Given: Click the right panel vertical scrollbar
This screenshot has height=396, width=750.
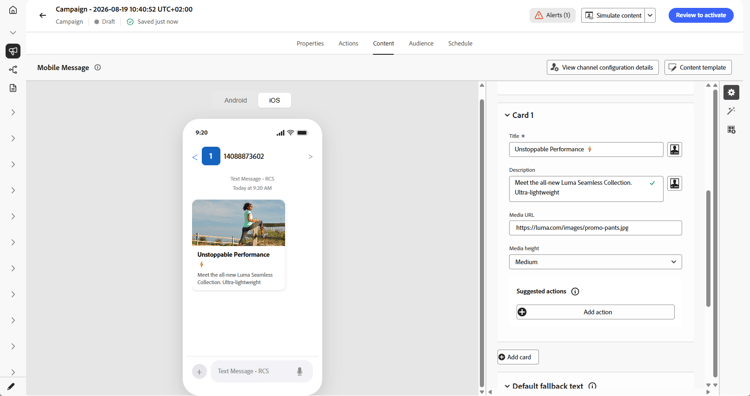Looking at the screenshot, I should [x=708, y=248].
